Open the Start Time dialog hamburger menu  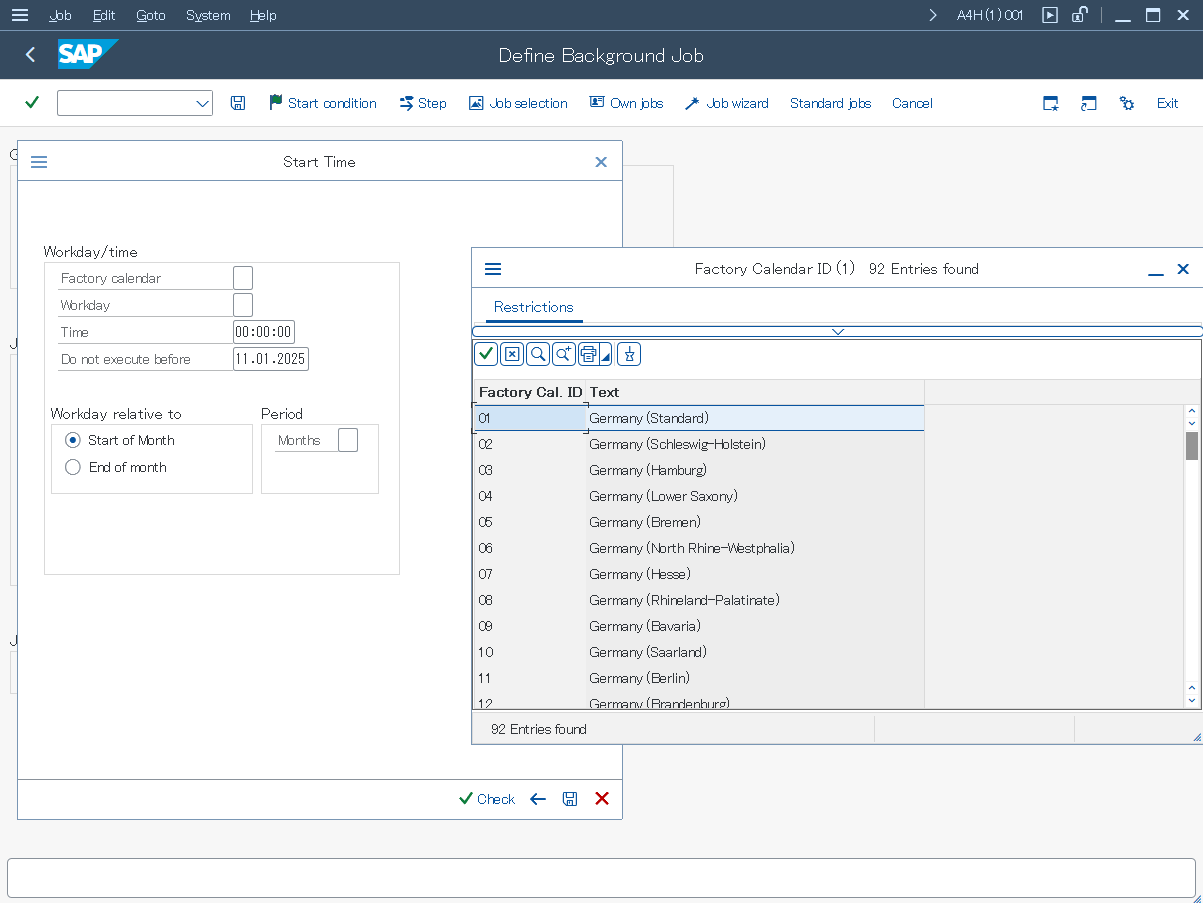click(x=39, y=162)
